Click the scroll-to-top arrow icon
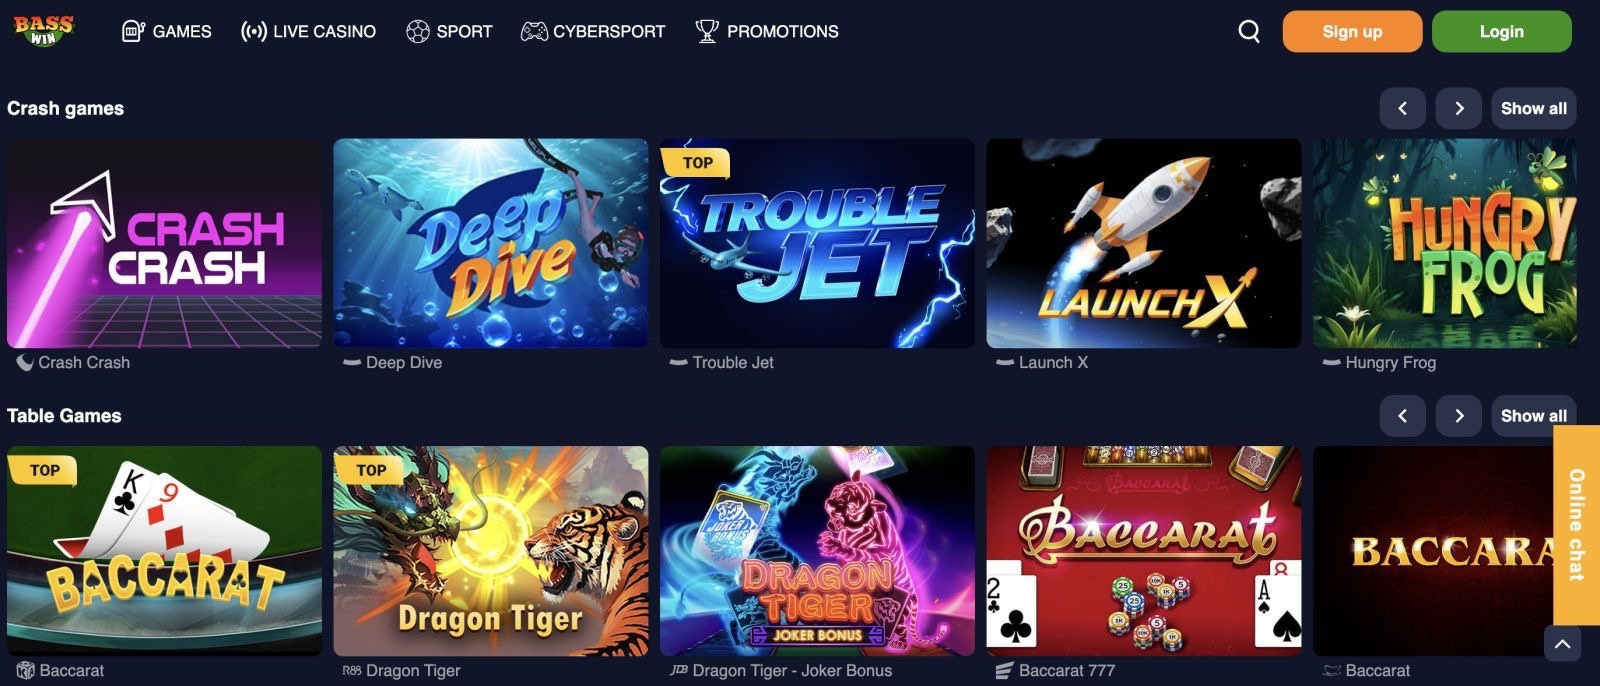Image resolution: width=1600 pixels, height=686 pixels. tap(1562, 644)
